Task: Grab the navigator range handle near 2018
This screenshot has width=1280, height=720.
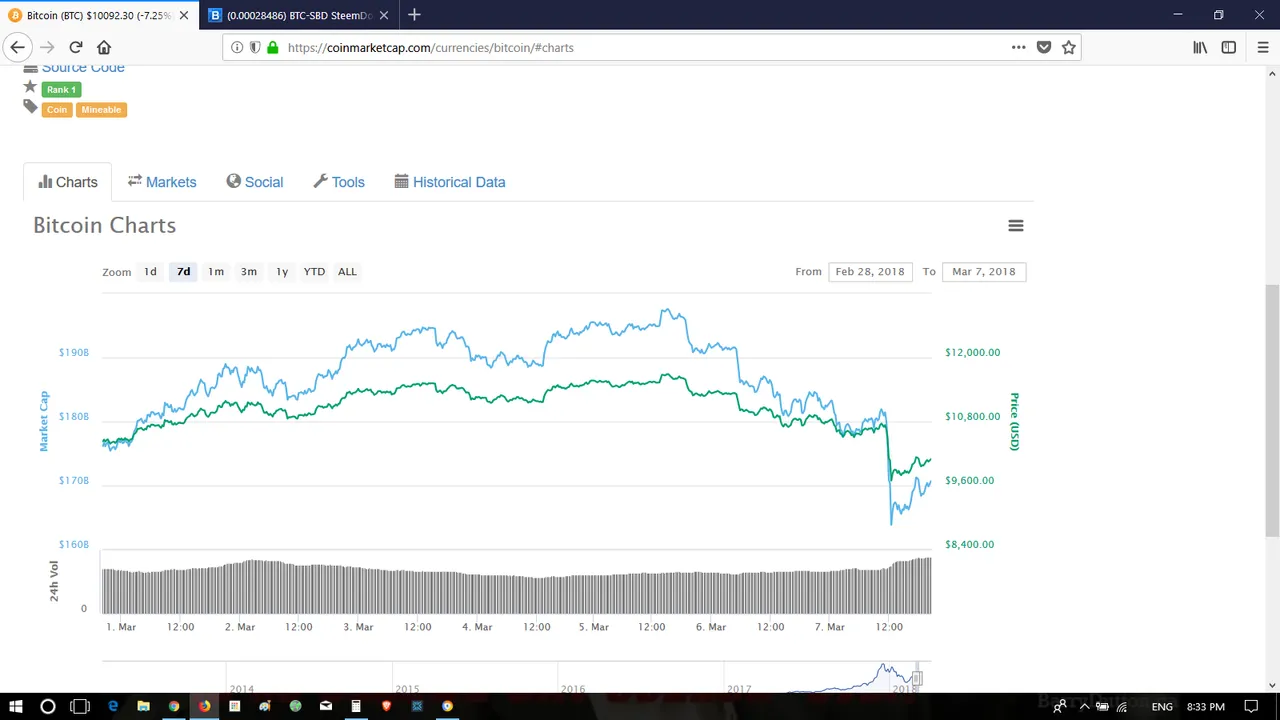Action: click(917, 679)
